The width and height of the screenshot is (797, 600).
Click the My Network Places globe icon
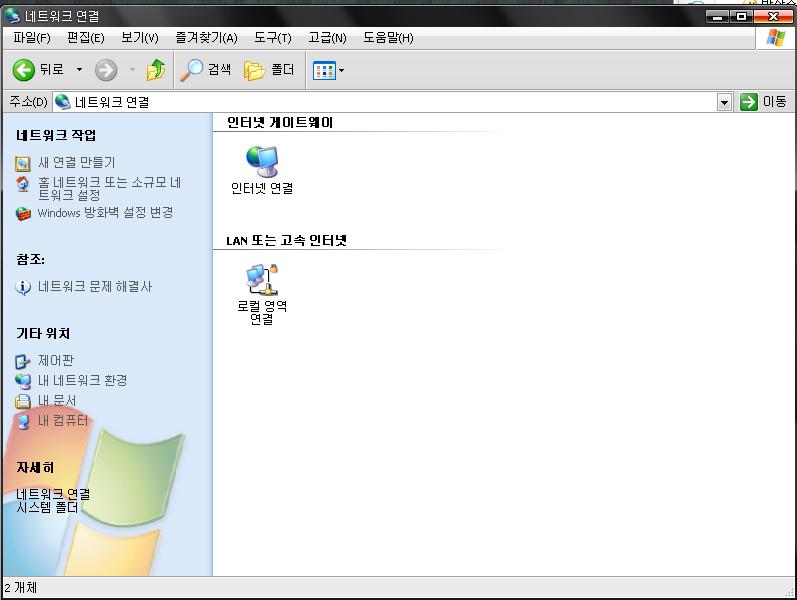click(23, 381)
